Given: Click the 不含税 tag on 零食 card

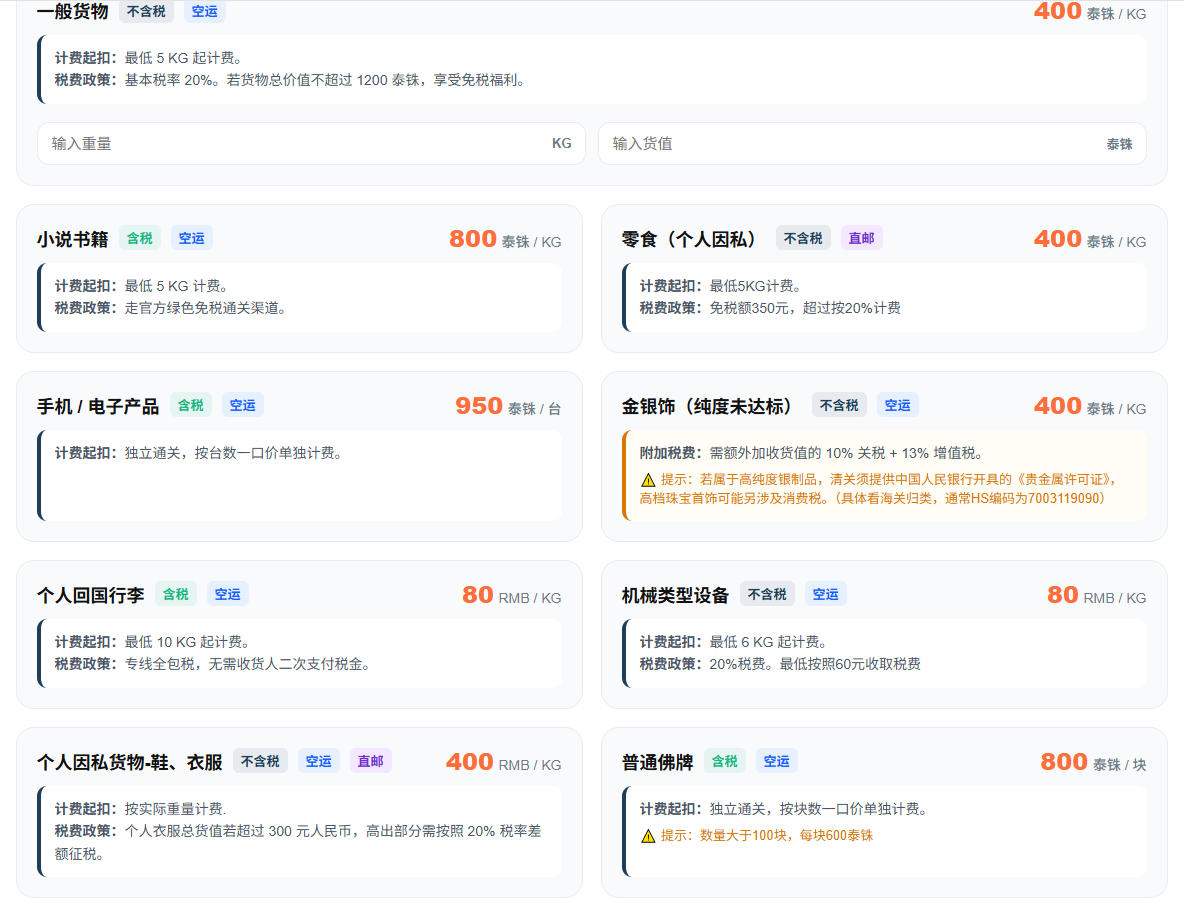Looking at the screenshot, I should pyautogui.click(x=803, y=238).
